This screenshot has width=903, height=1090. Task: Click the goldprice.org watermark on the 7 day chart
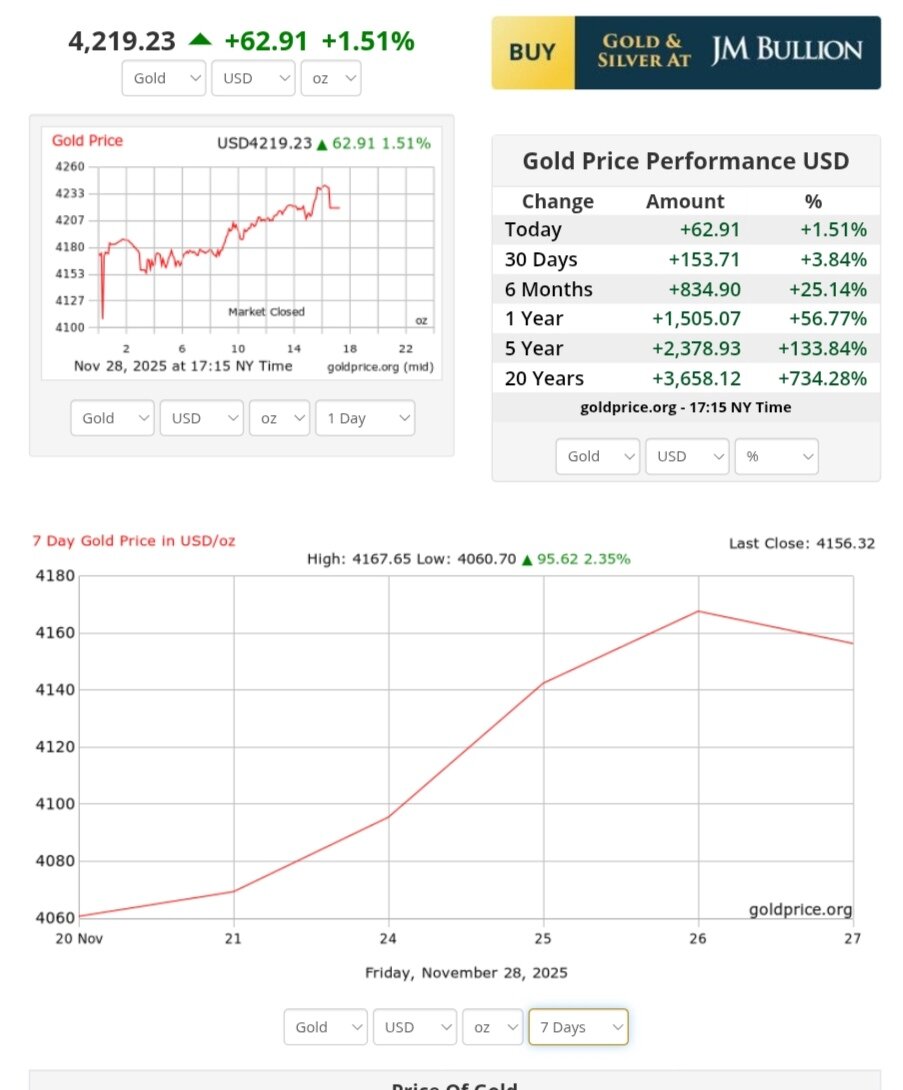[x=800, y=910]
